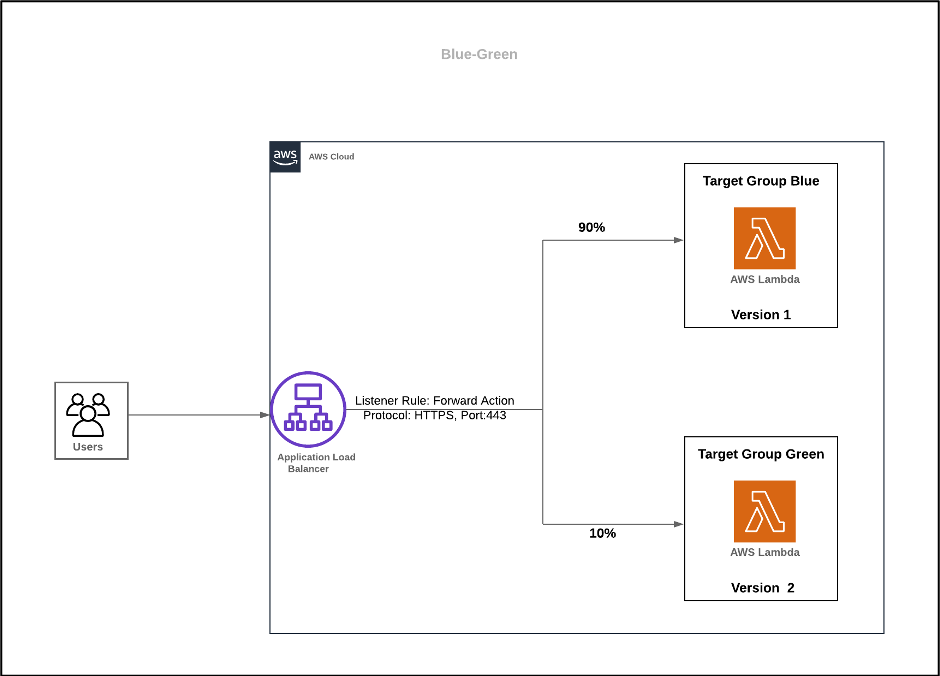Screen dimensions: 940x676
Task: Click the Blue-Green diagram title
Action: tap(479, 54)
